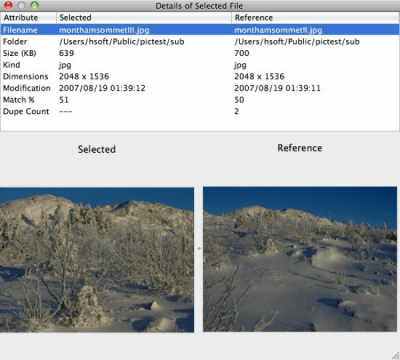This screenshot has height=360, width=400.
Task: Click the reference filename monthamsommetII.jpg cell
Action: [x=278, y=30]
